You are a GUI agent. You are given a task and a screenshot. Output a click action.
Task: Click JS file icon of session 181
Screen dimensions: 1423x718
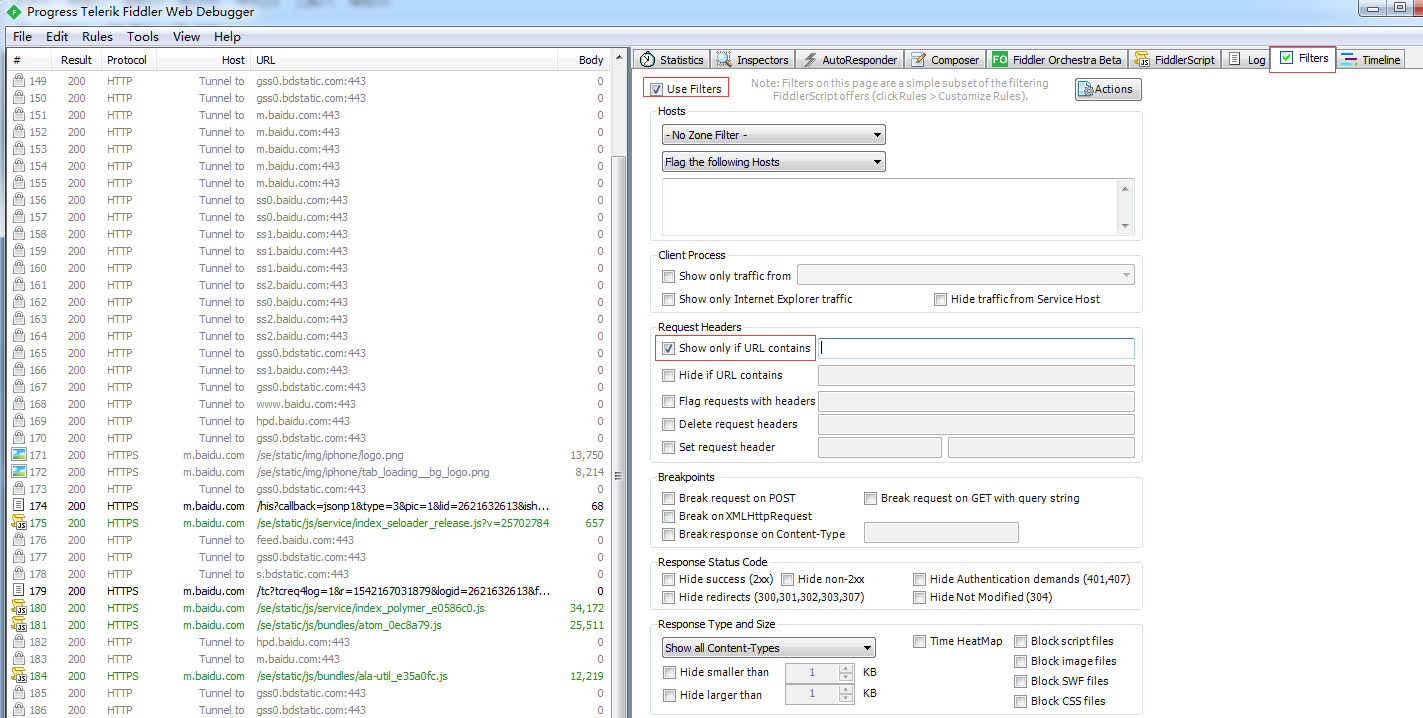(19, 625)
